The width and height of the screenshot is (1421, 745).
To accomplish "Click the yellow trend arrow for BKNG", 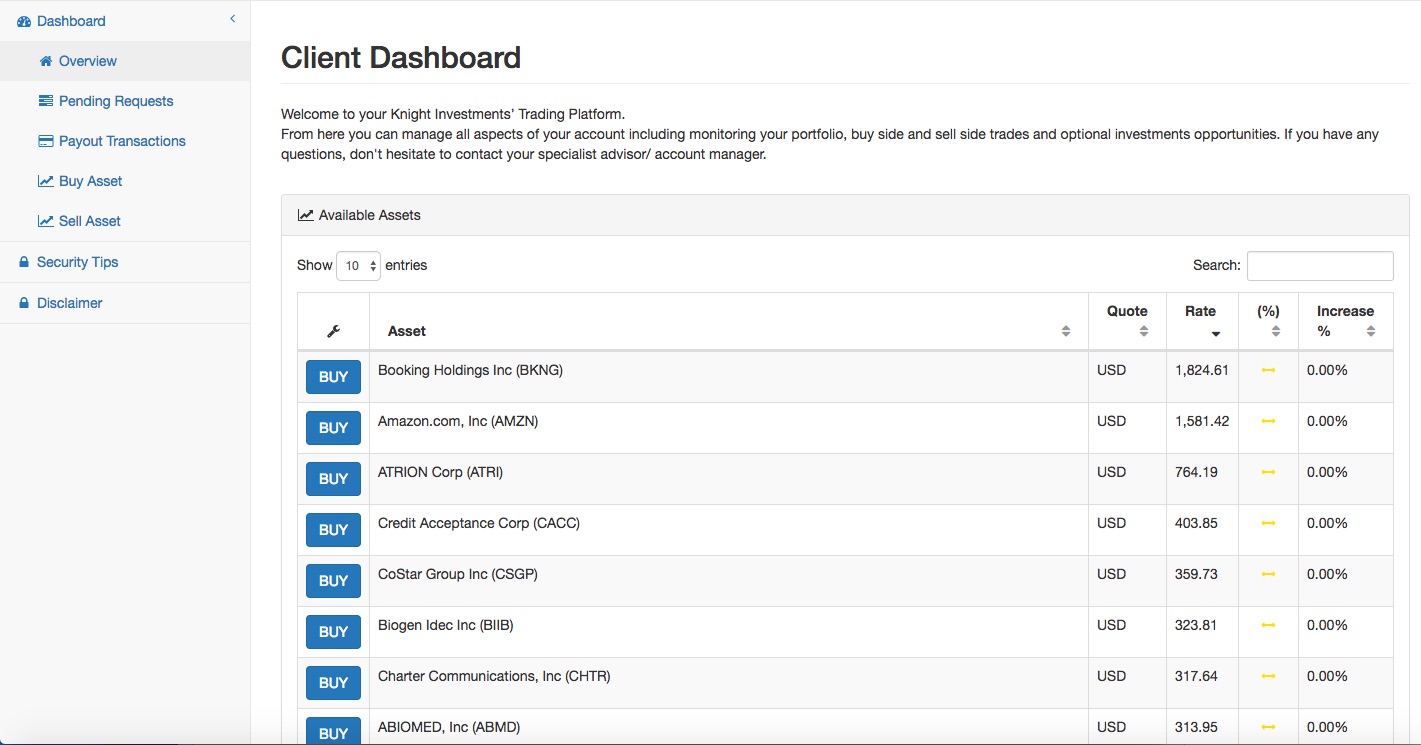I will coord(1268,370).
